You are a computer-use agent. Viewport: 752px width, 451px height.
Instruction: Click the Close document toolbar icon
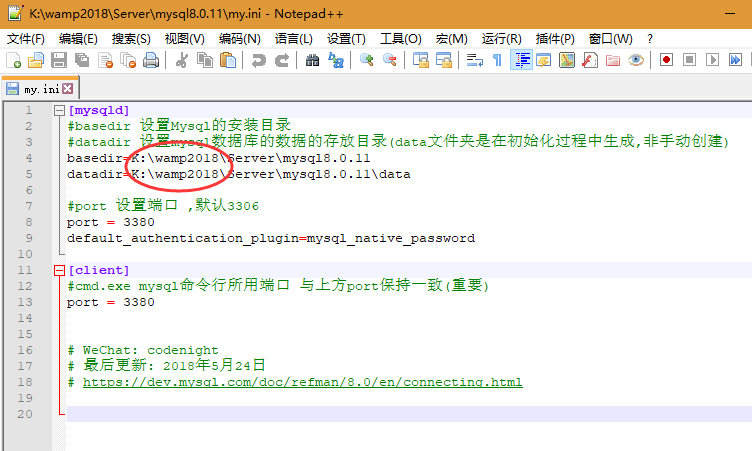click(105, 60)
